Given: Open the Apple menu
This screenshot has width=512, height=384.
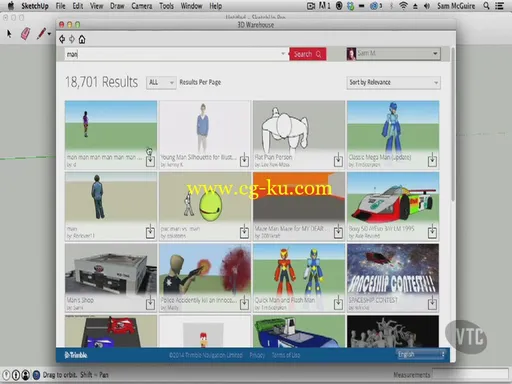Looking at the screenshot, I should [x=11, y=6].
